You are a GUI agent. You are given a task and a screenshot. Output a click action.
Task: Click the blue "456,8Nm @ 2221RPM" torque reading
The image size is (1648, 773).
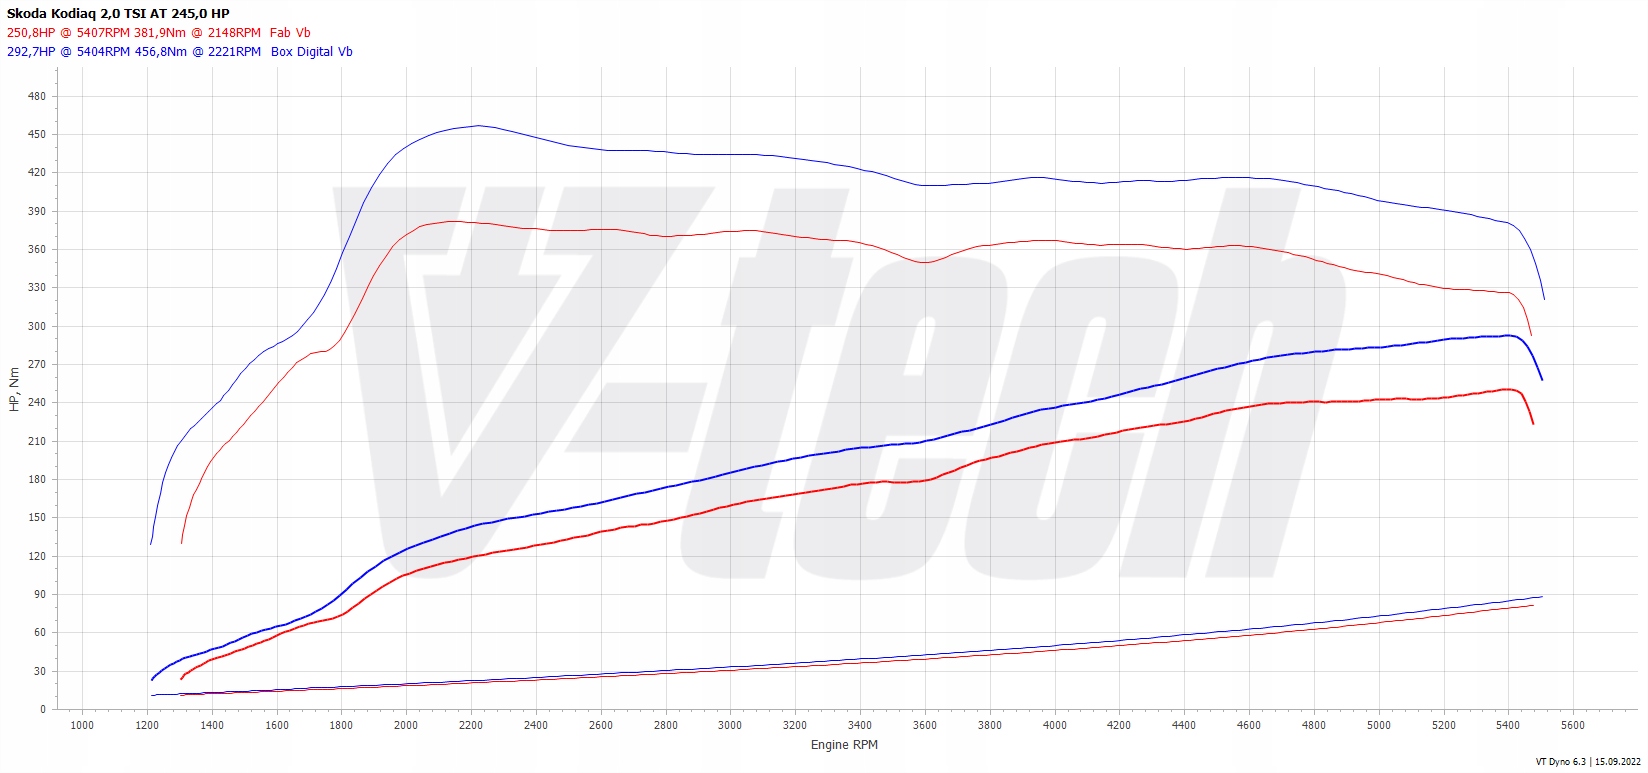click(x=197, y=52)
